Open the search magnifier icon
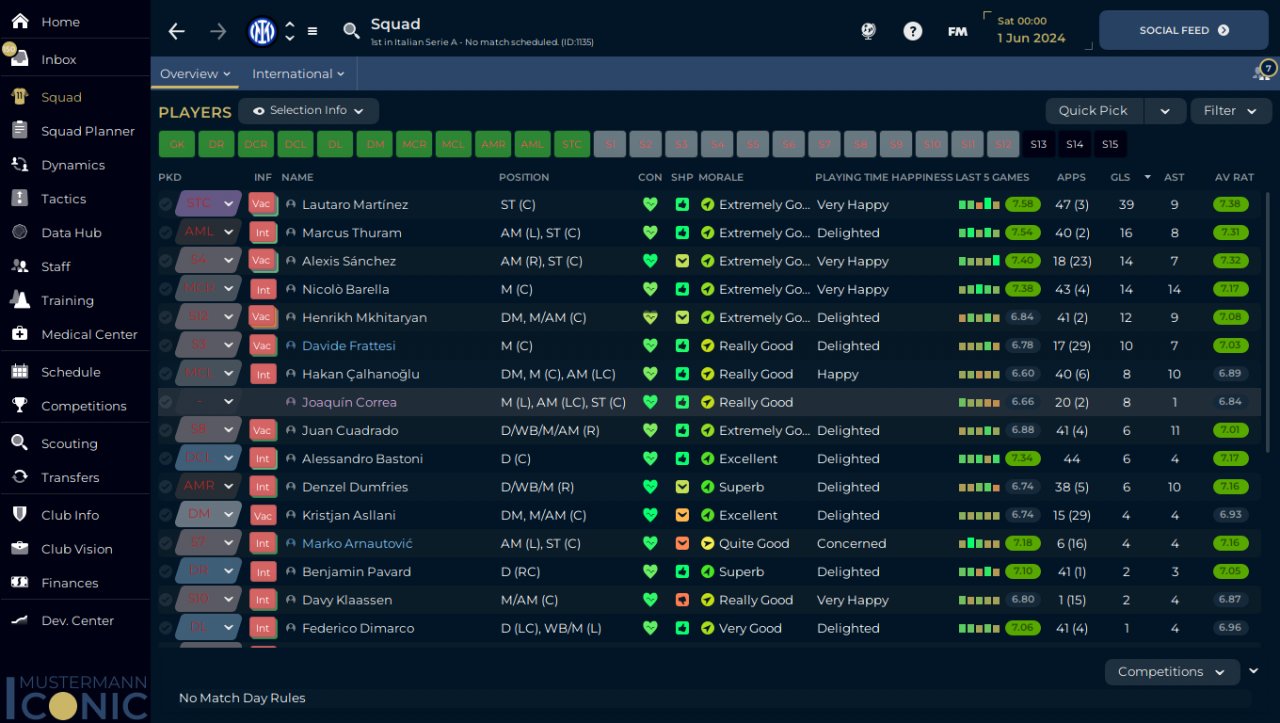 point(351,31)
